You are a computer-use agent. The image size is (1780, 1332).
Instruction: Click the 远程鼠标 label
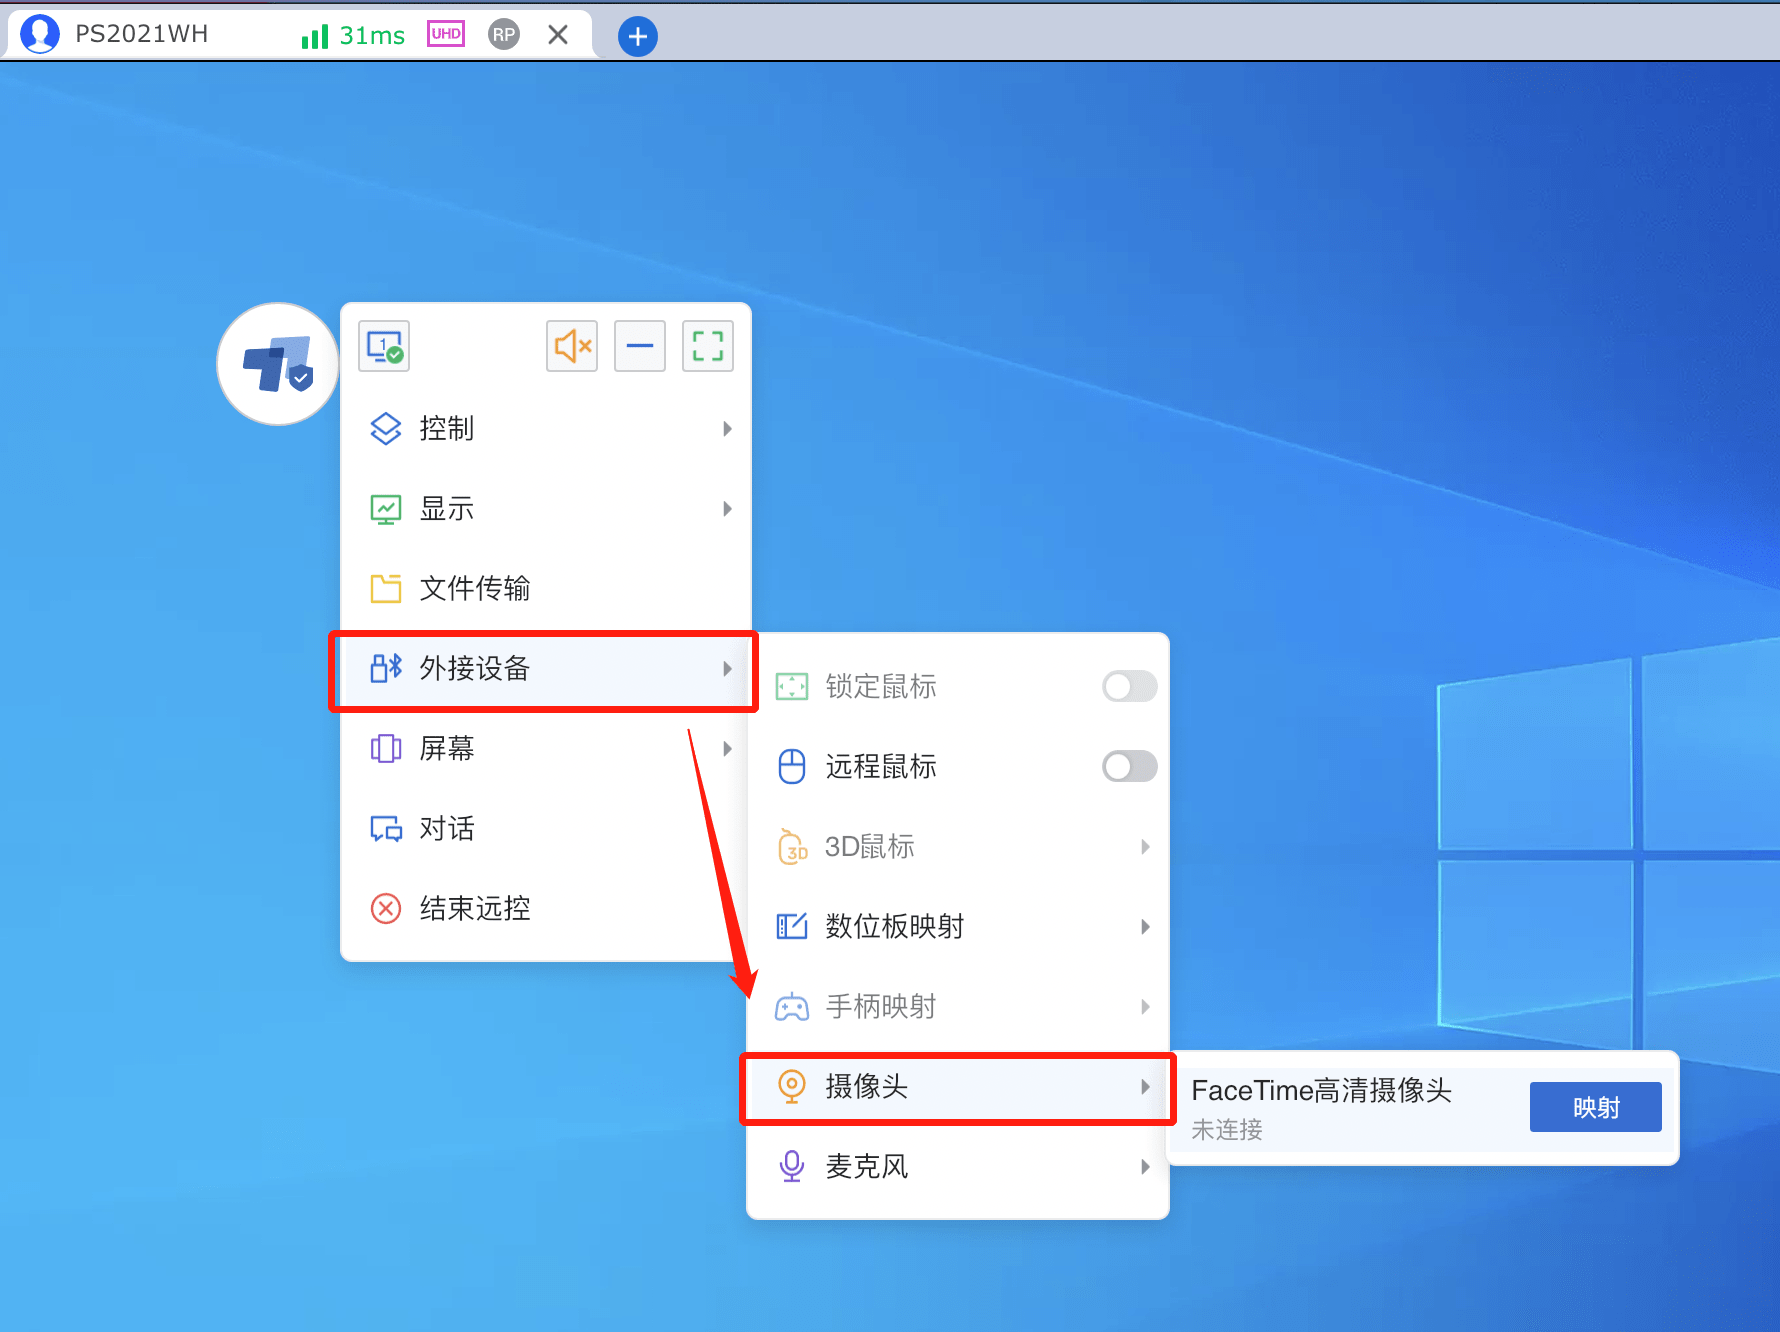[881, 766]
